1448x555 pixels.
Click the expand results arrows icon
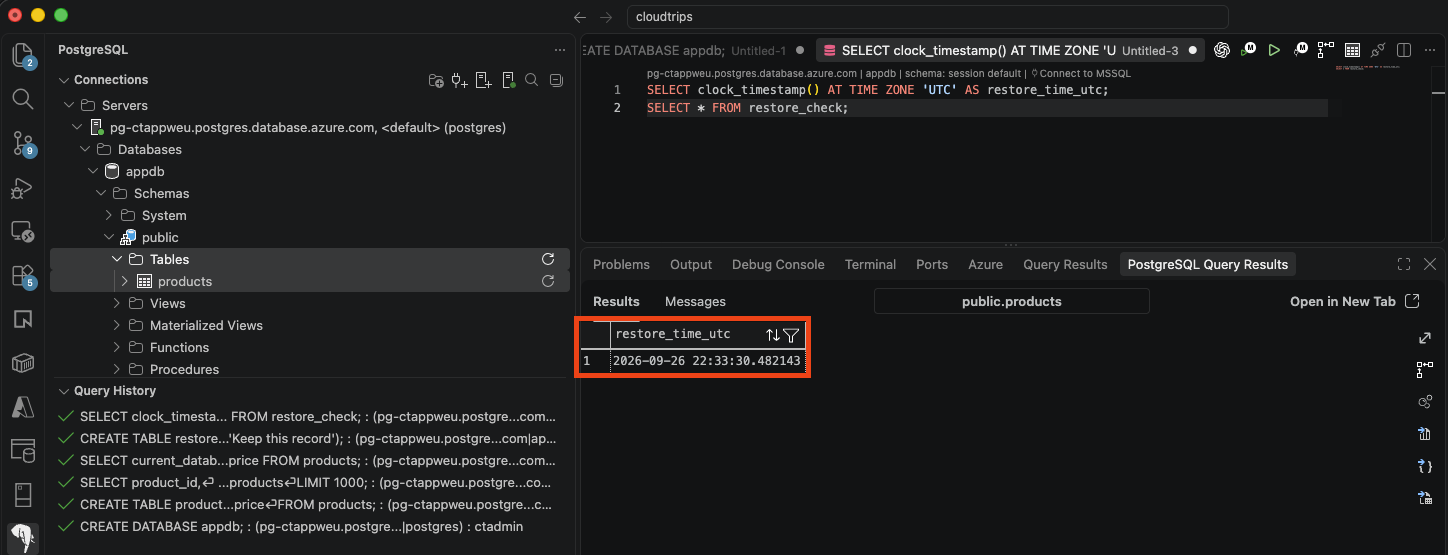[1425, 340]
